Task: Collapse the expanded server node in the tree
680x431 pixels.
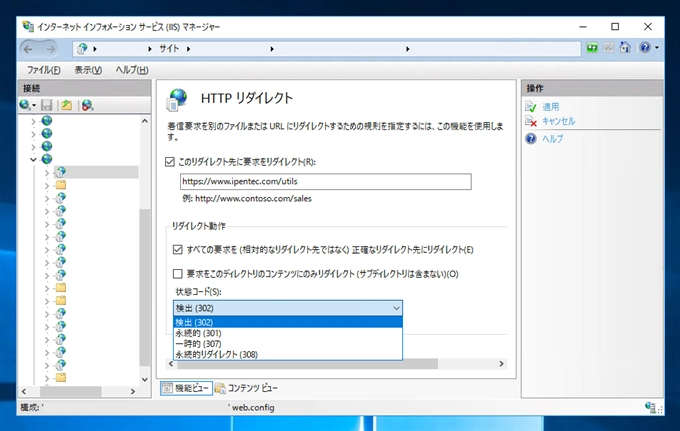Action: click(33, 159)
